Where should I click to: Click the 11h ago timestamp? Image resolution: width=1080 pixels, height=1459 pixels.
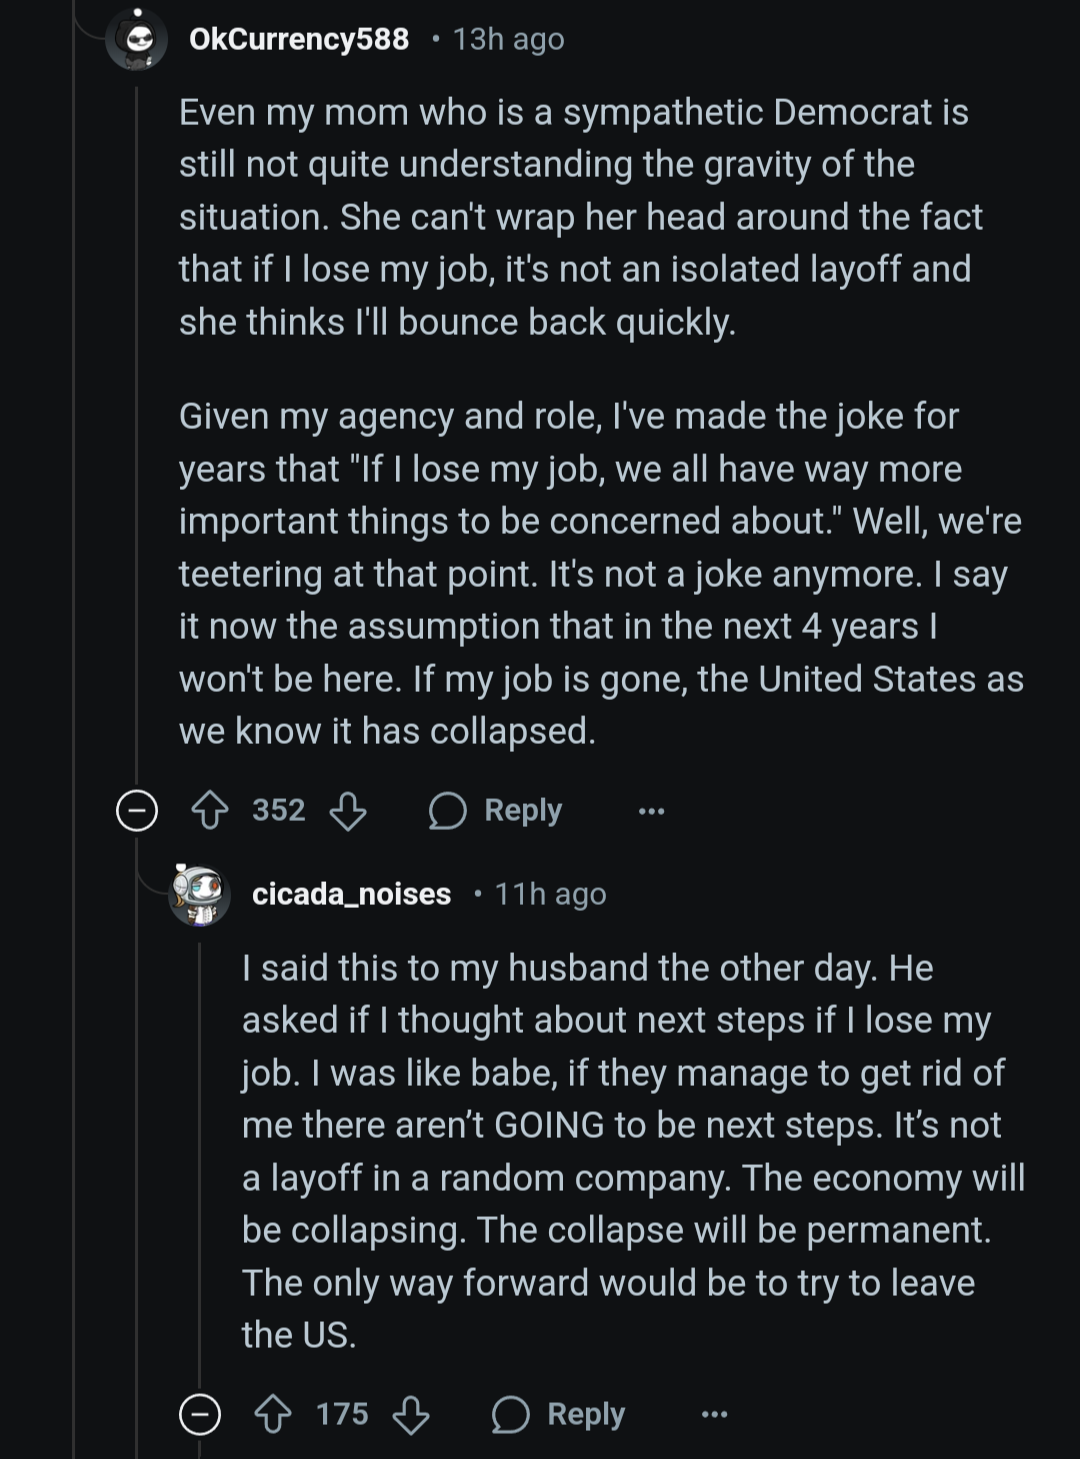click(550, 894)
